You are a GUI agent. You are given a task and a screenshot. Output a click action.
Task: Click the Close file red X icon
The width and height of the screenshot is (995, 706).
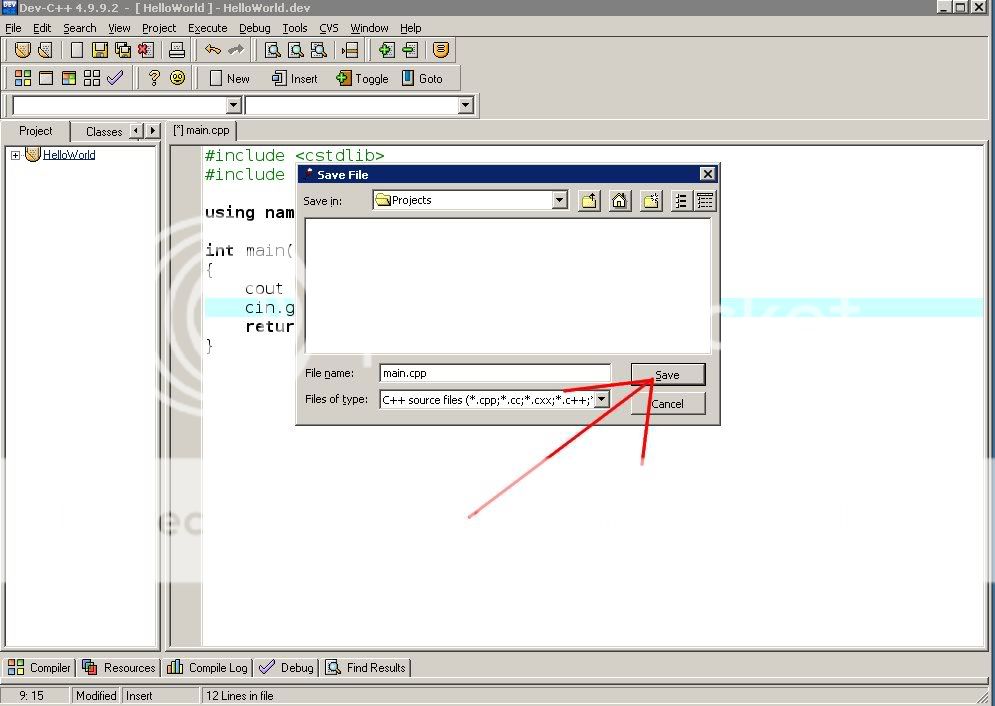[x=146, y=49]
